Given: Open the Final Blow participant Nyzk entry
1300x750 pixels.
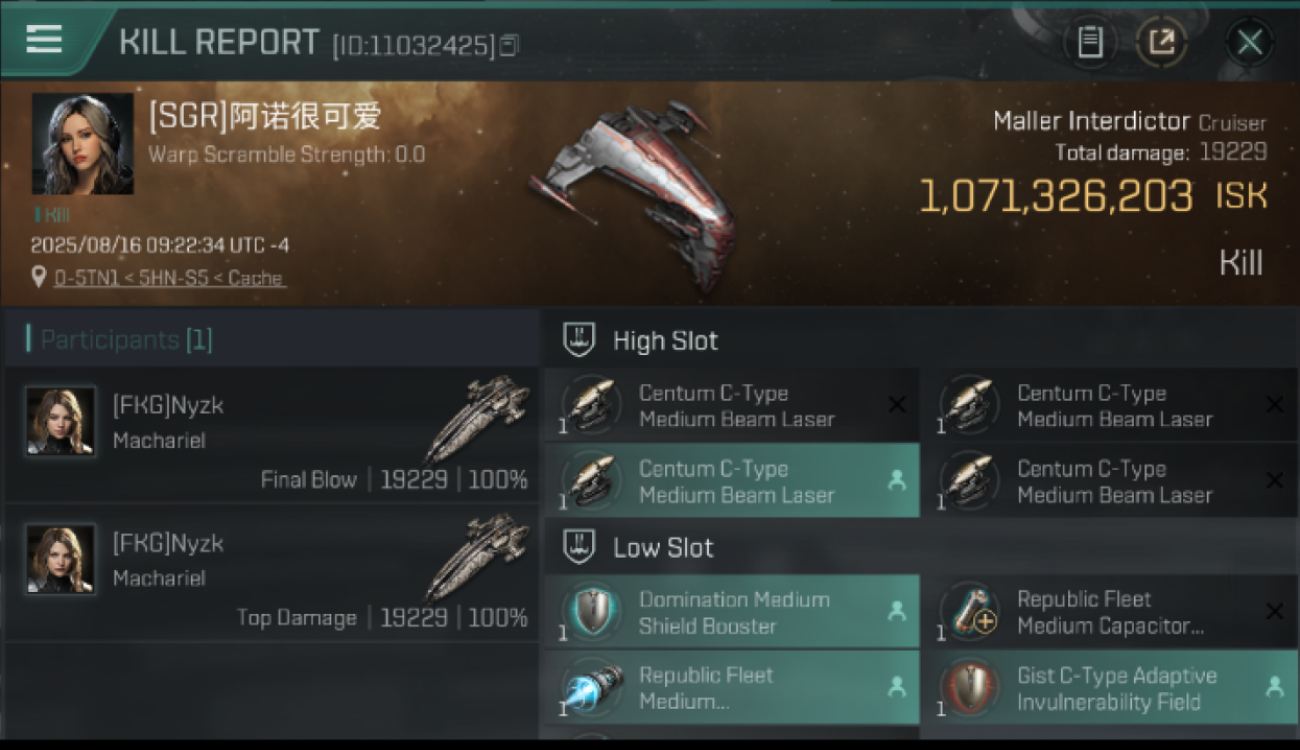Looking at the screenshot, I should [x=272, y=434].
